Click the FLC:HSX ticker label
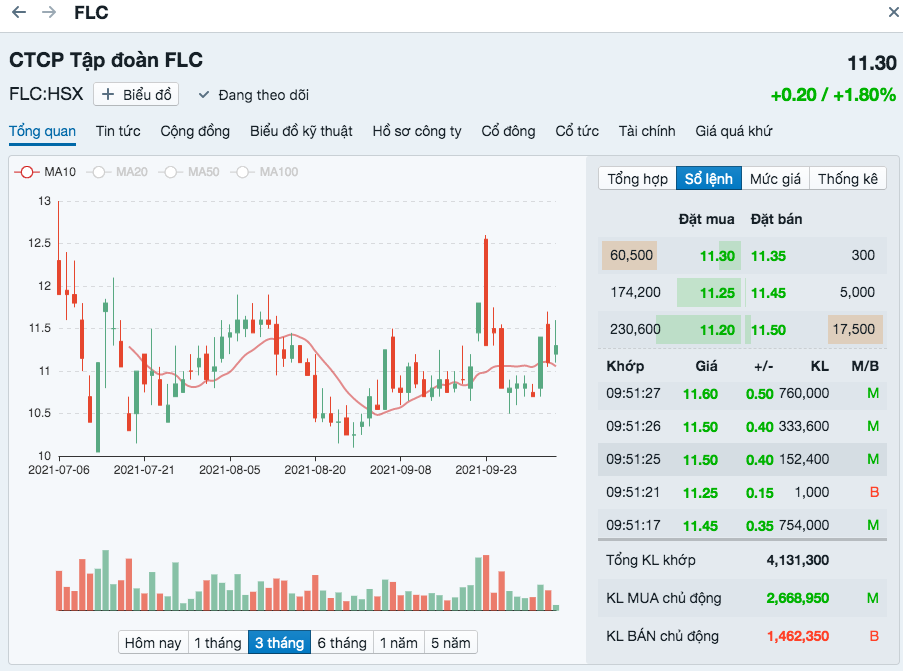 click(x=46, y=94)
